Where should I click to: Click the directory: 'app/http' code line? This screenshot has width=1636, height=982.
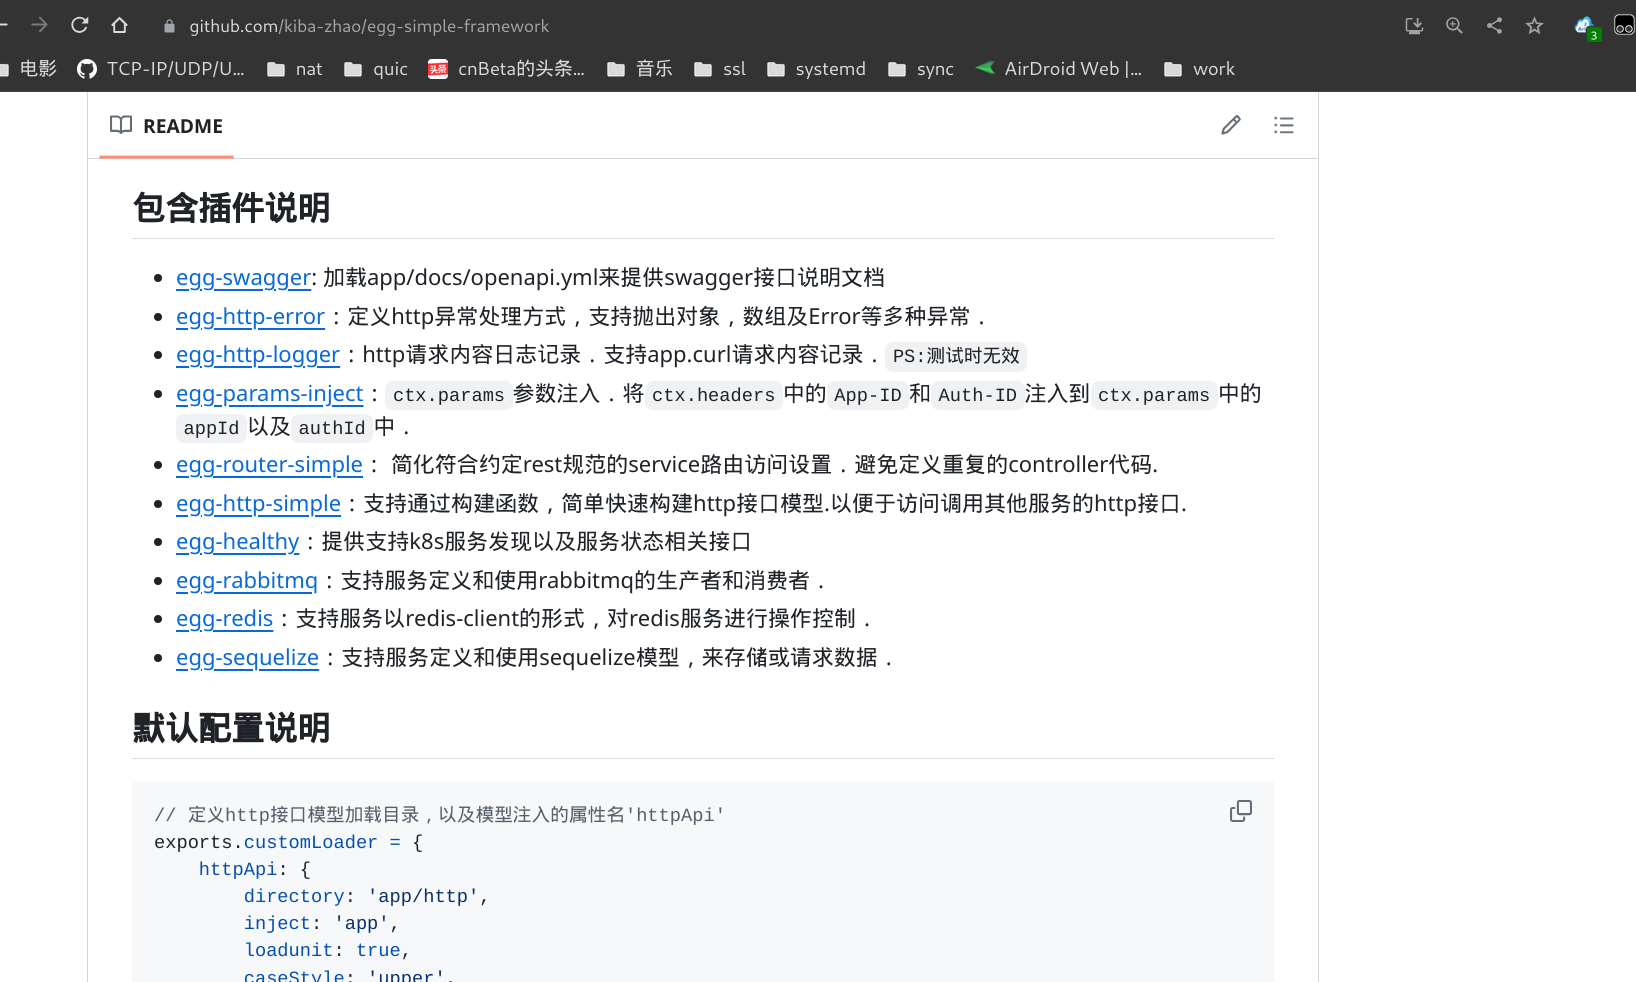point(366,896)
